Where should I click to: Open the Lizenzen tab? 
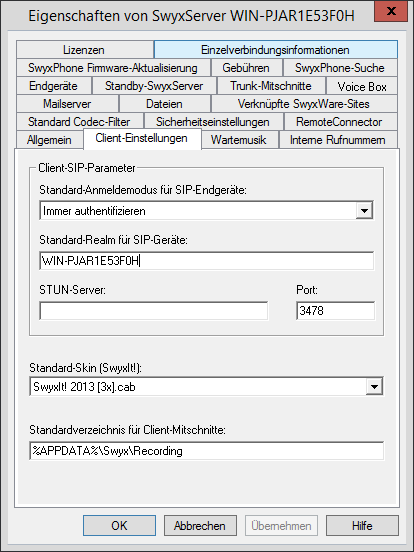(x=84, y=50)
